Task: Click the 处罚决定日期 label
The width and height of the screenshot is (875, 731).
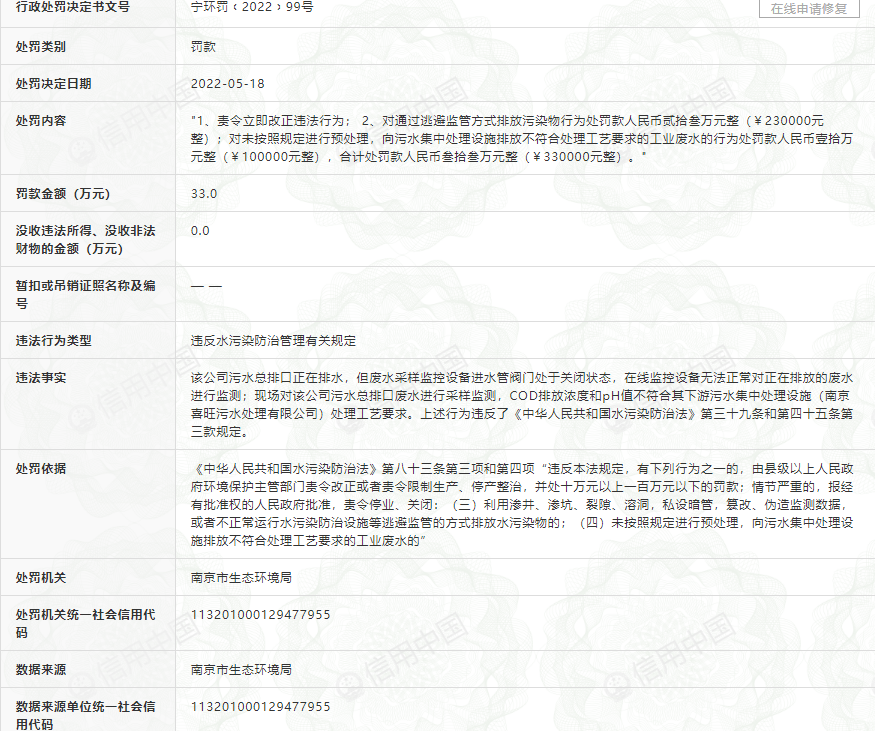Action: coord(54,84)
